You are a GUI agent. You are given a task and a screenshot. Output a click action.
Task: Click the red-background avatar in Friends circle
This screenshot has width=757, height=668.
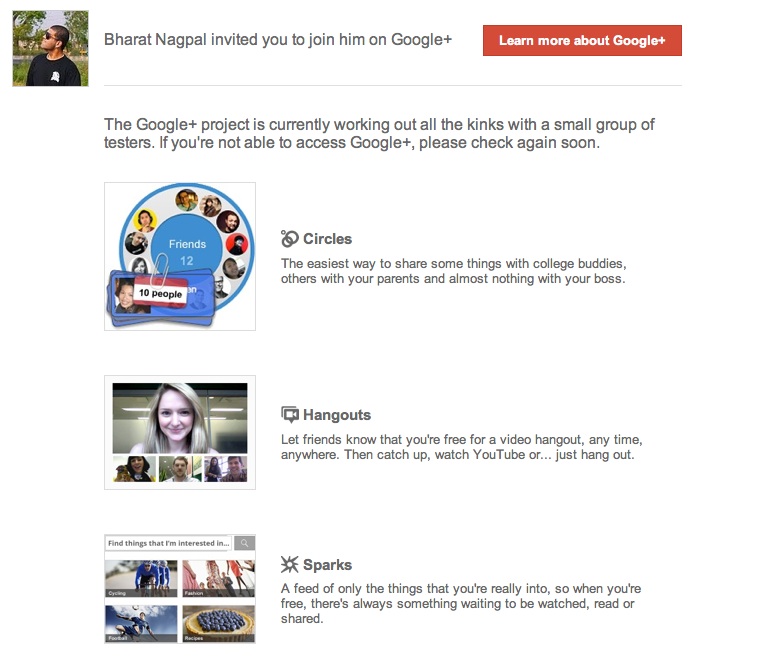tap(237, 244)
